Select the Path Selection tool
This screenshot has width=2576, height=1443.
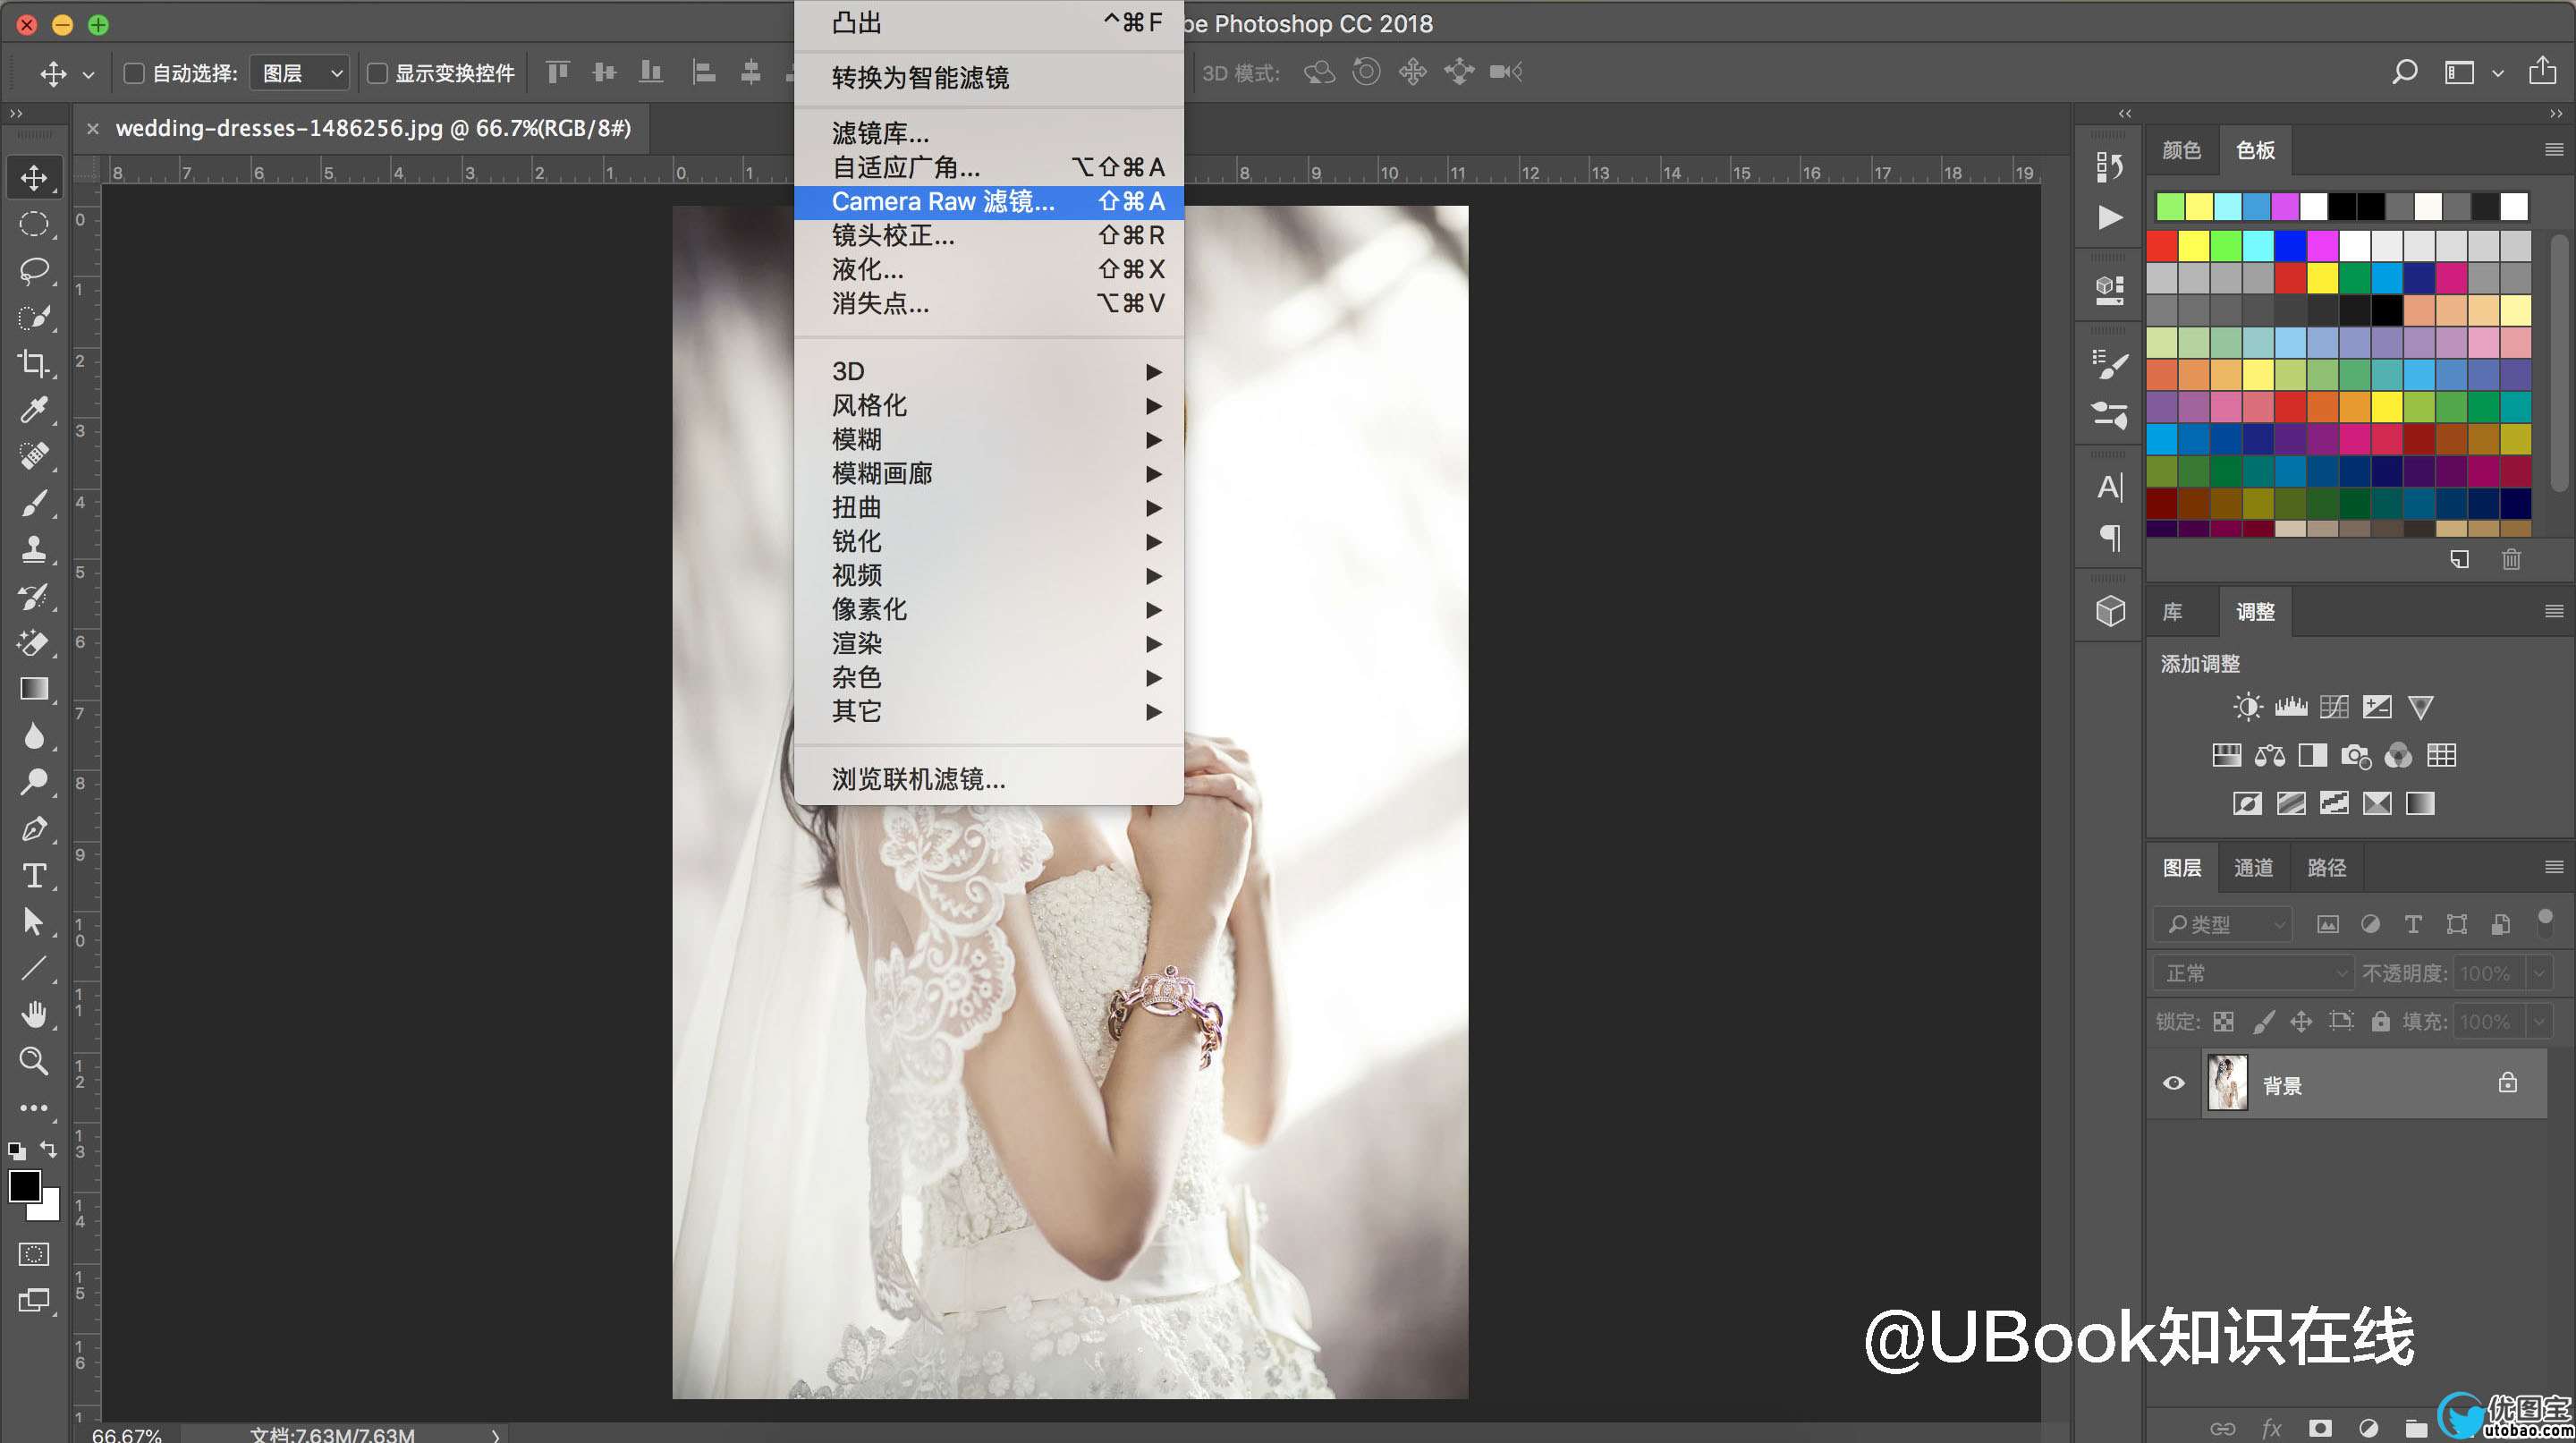34,922
